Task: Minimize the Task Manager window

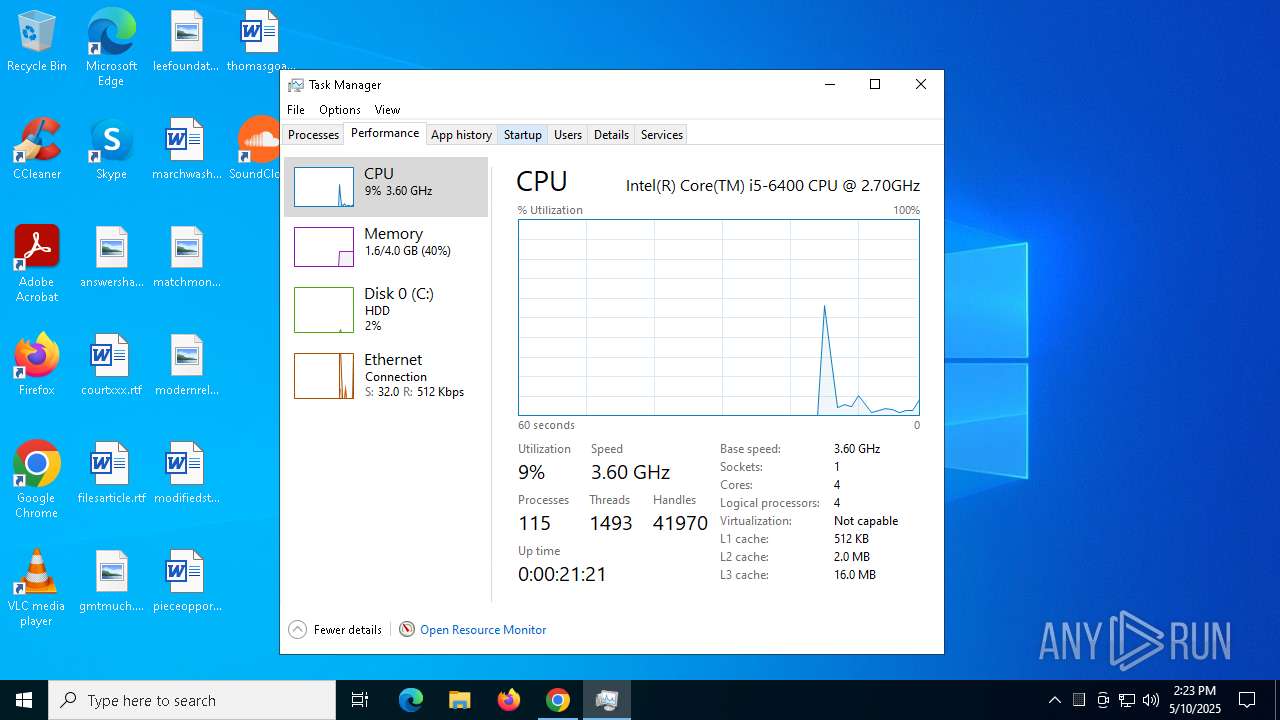Action: [x=829, y=85]
